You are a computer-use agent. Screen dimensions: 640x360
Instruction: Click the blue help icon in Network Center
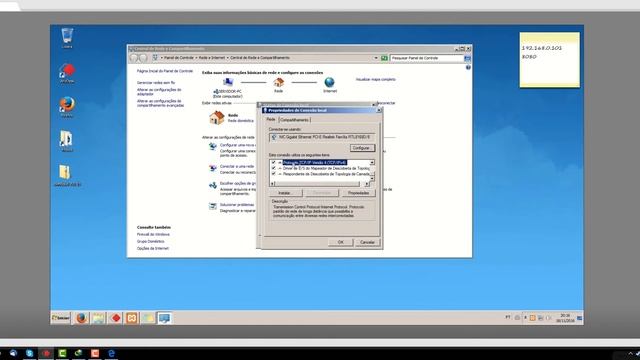coord(468,67)
